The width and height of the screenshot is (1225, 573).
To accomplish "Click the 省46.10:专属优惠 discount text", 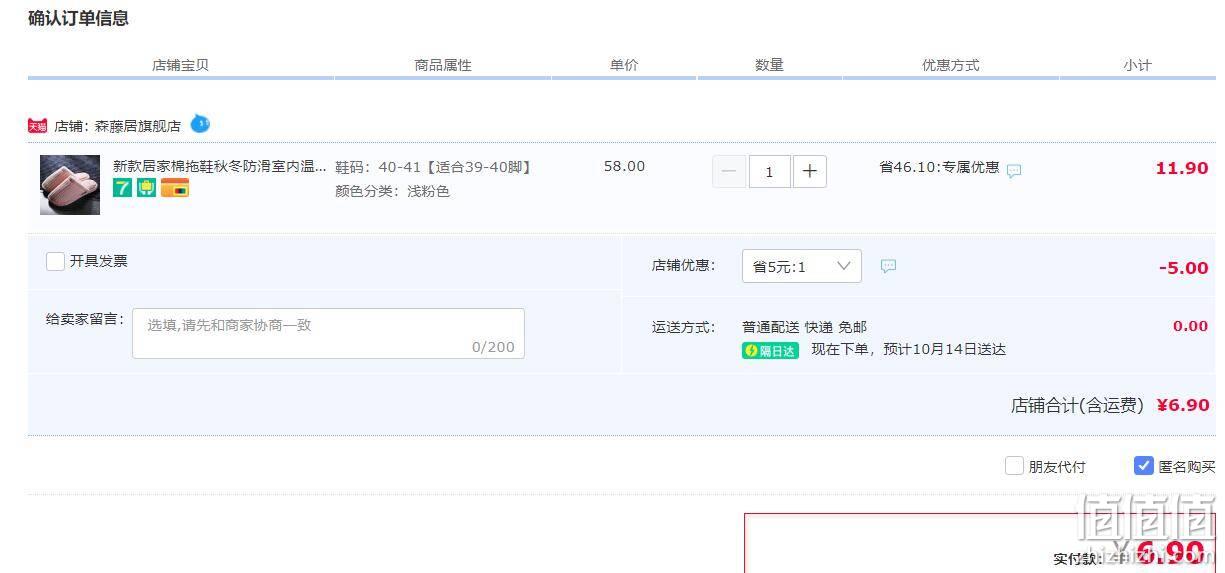I will (x=939, y=167).
